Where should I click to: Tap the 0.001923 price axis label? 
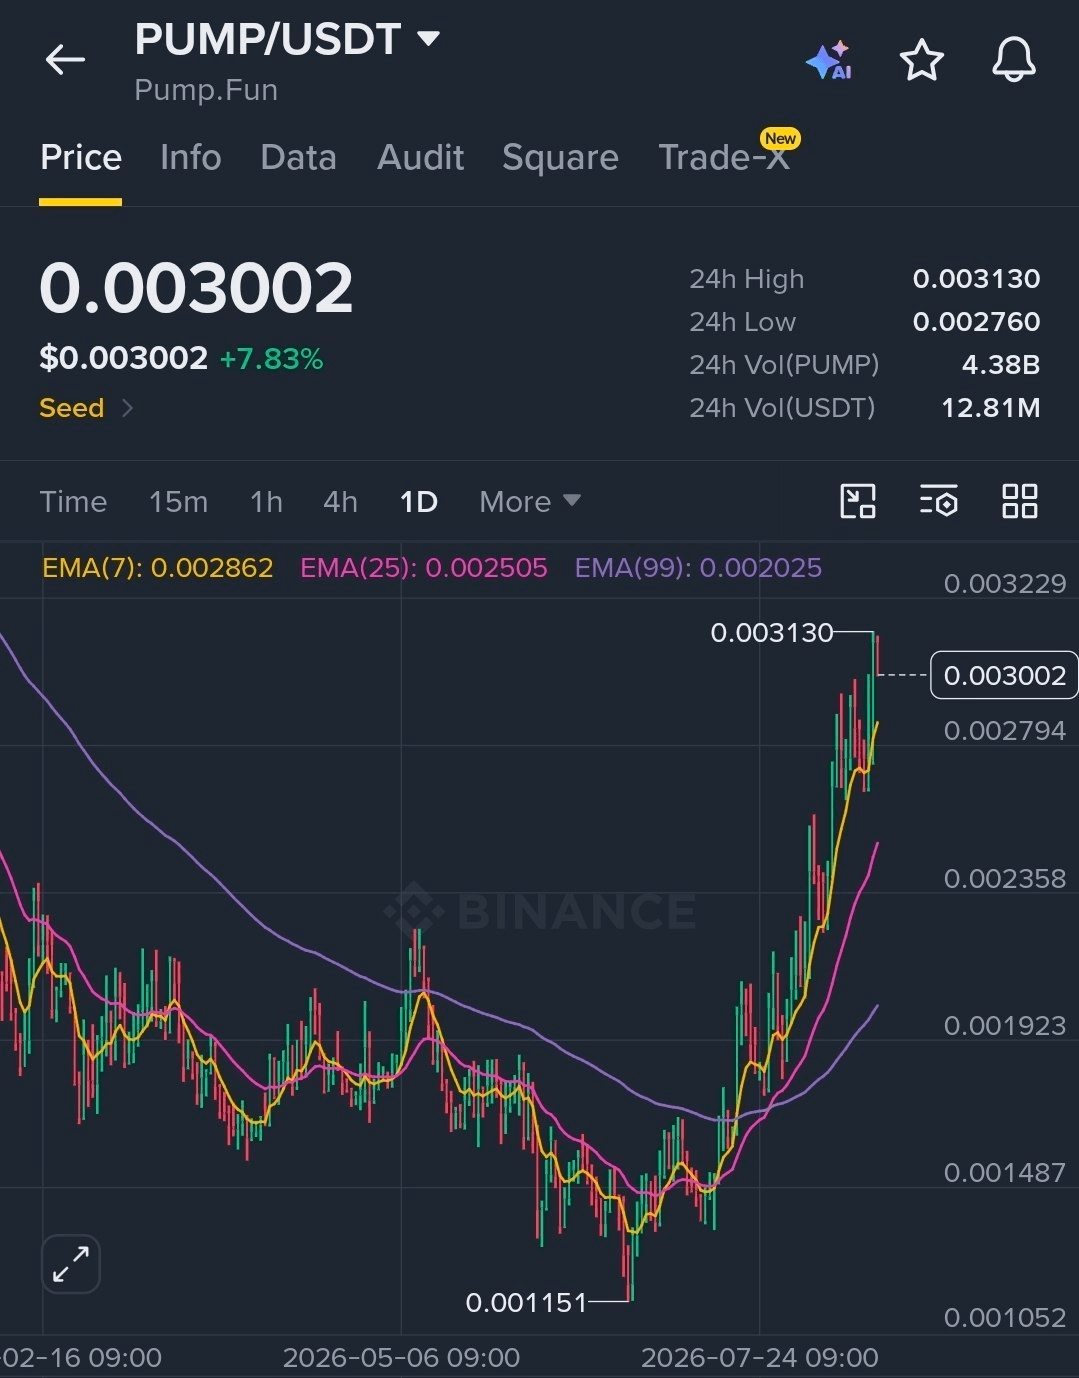[1005, 1026]
